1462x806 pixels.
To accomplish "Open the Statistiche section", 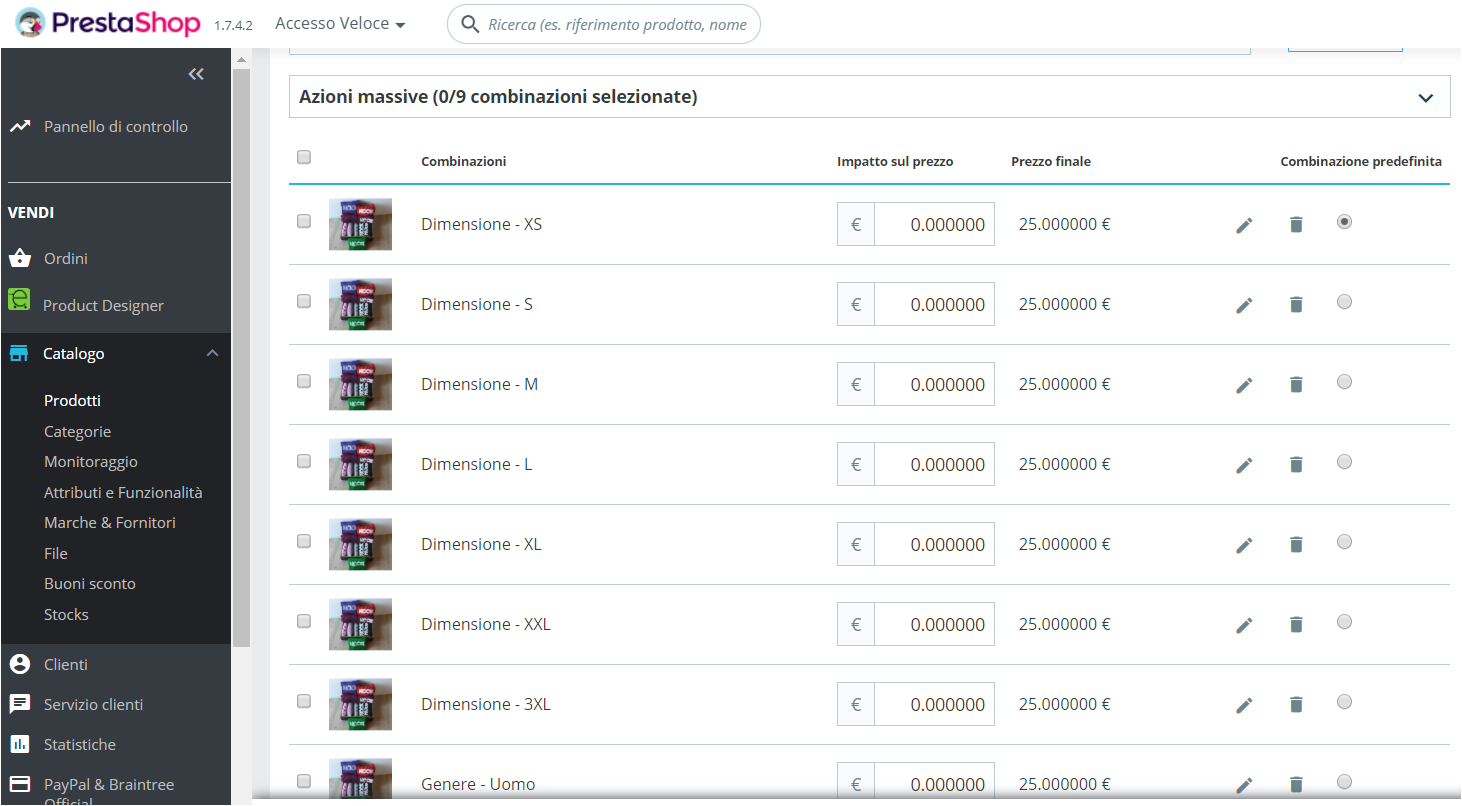I will coord(80,744).
